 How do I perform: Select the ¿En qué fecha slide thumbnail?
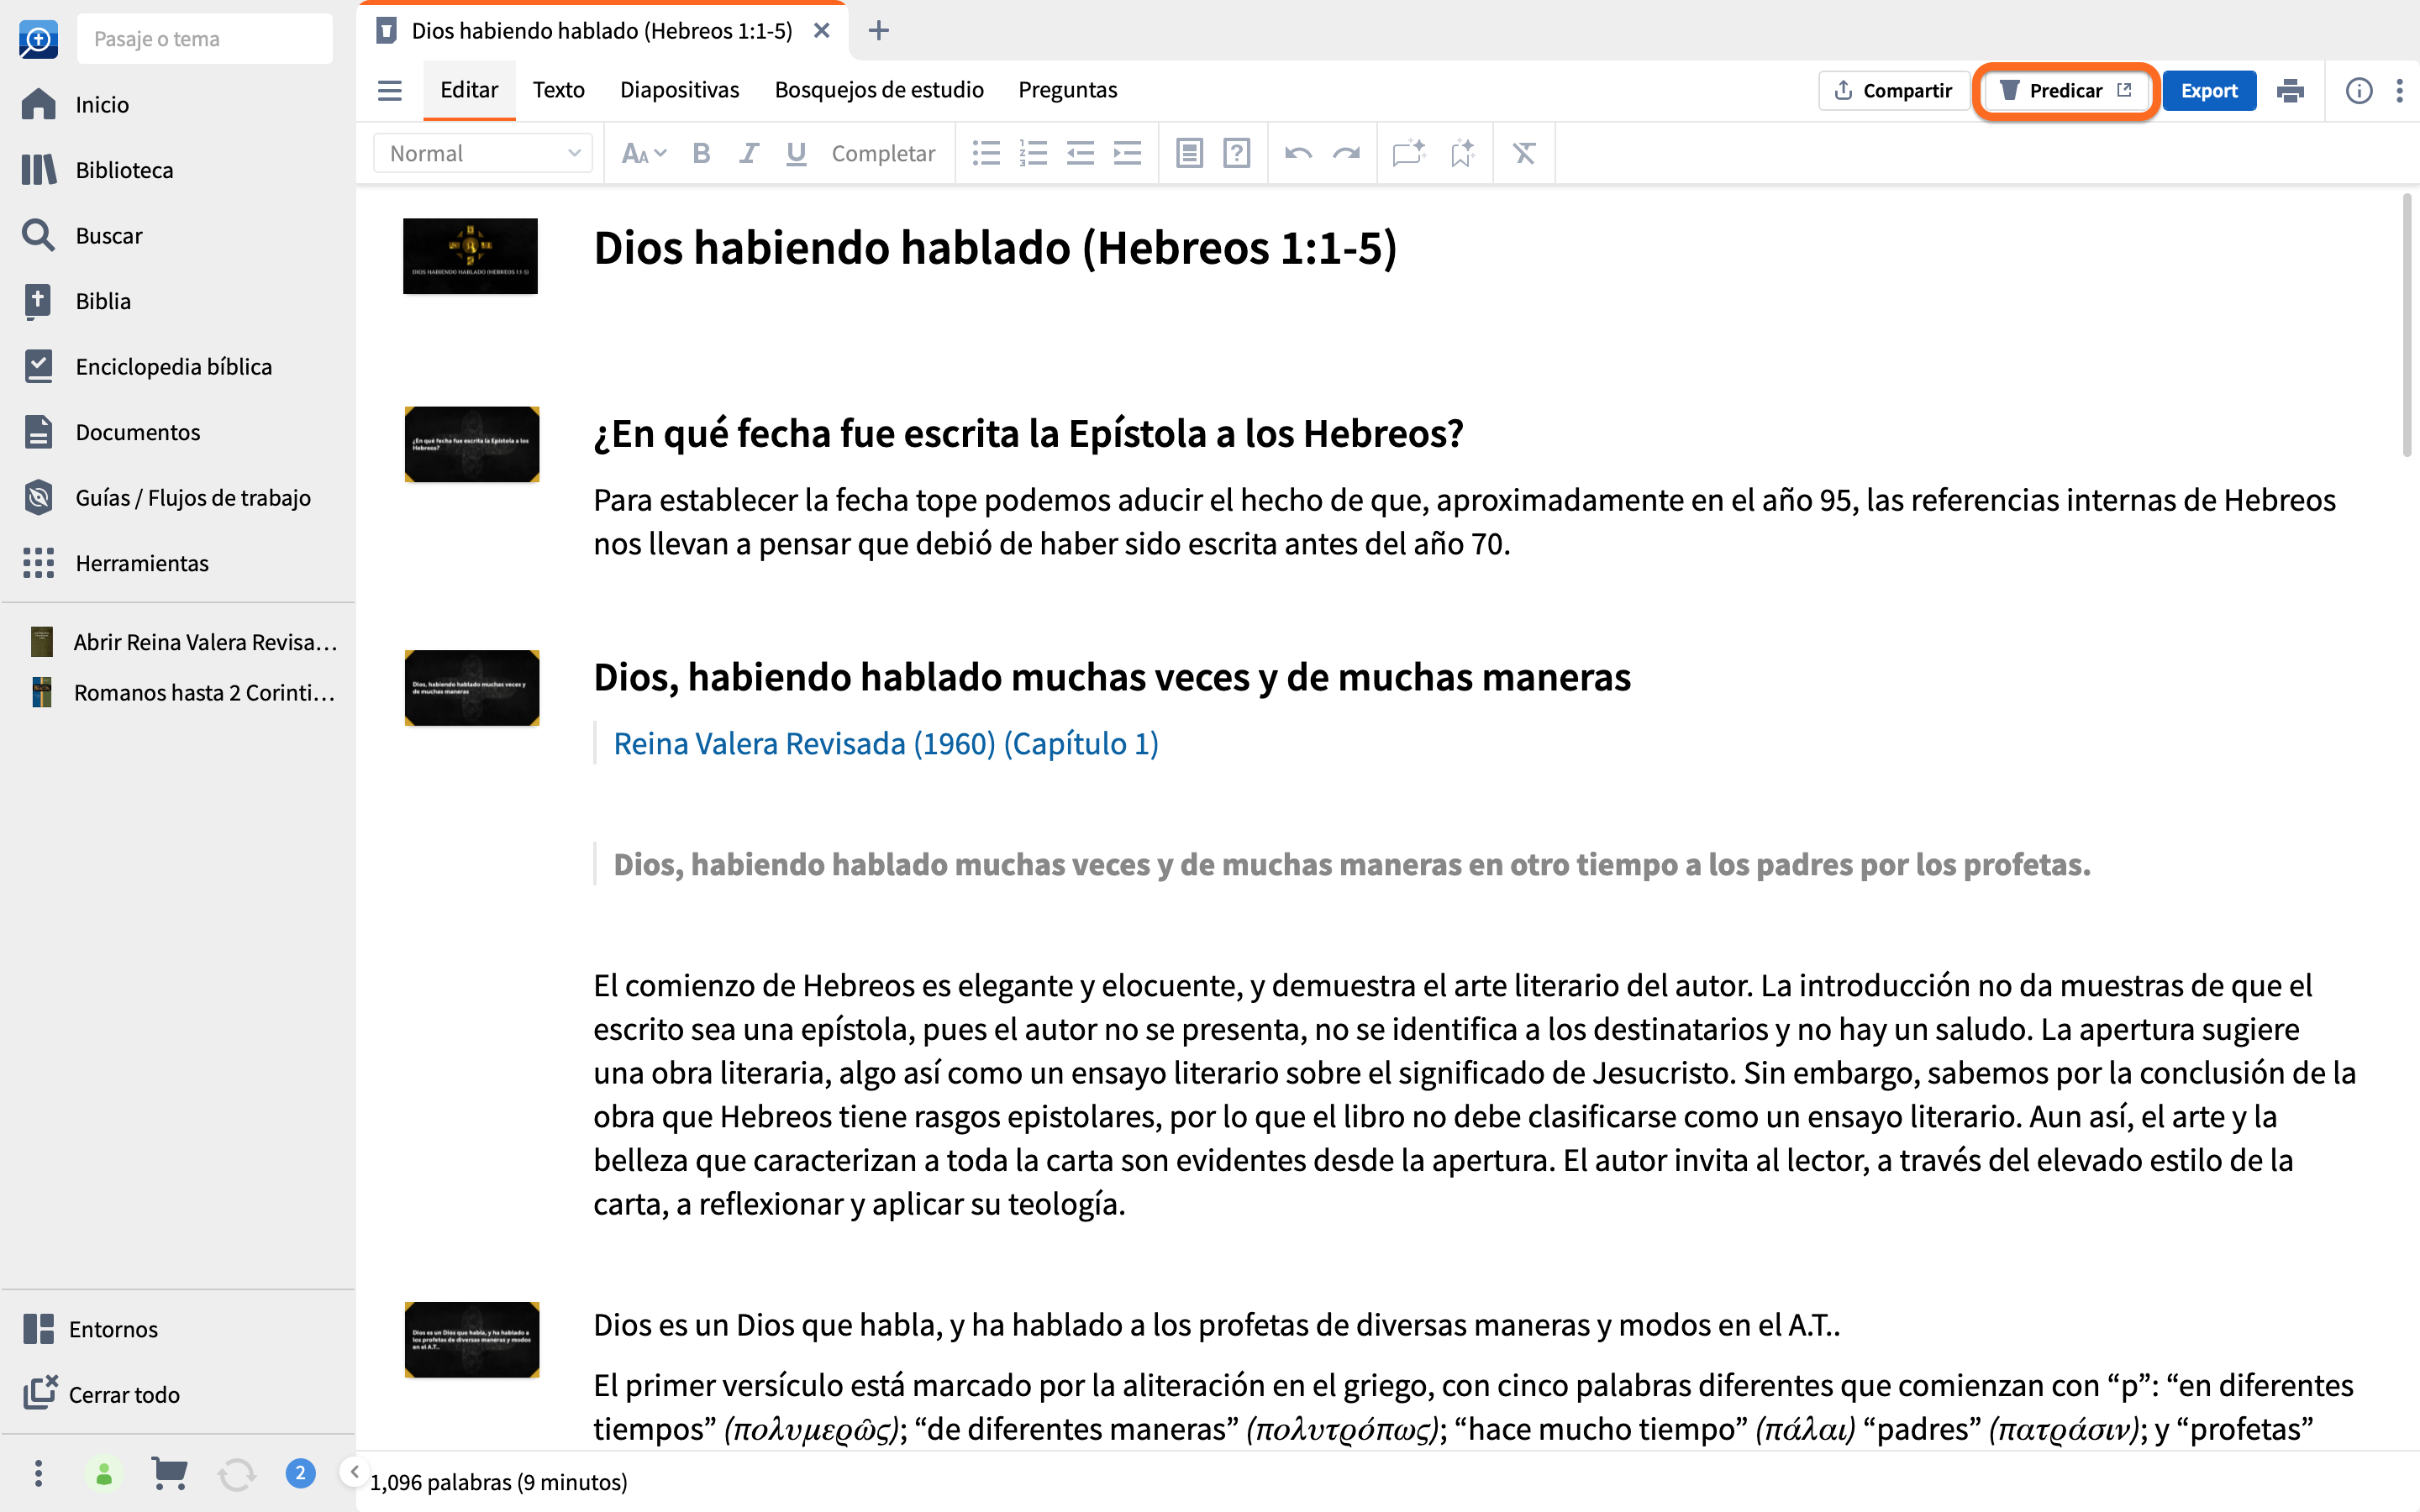pos(472,444)
